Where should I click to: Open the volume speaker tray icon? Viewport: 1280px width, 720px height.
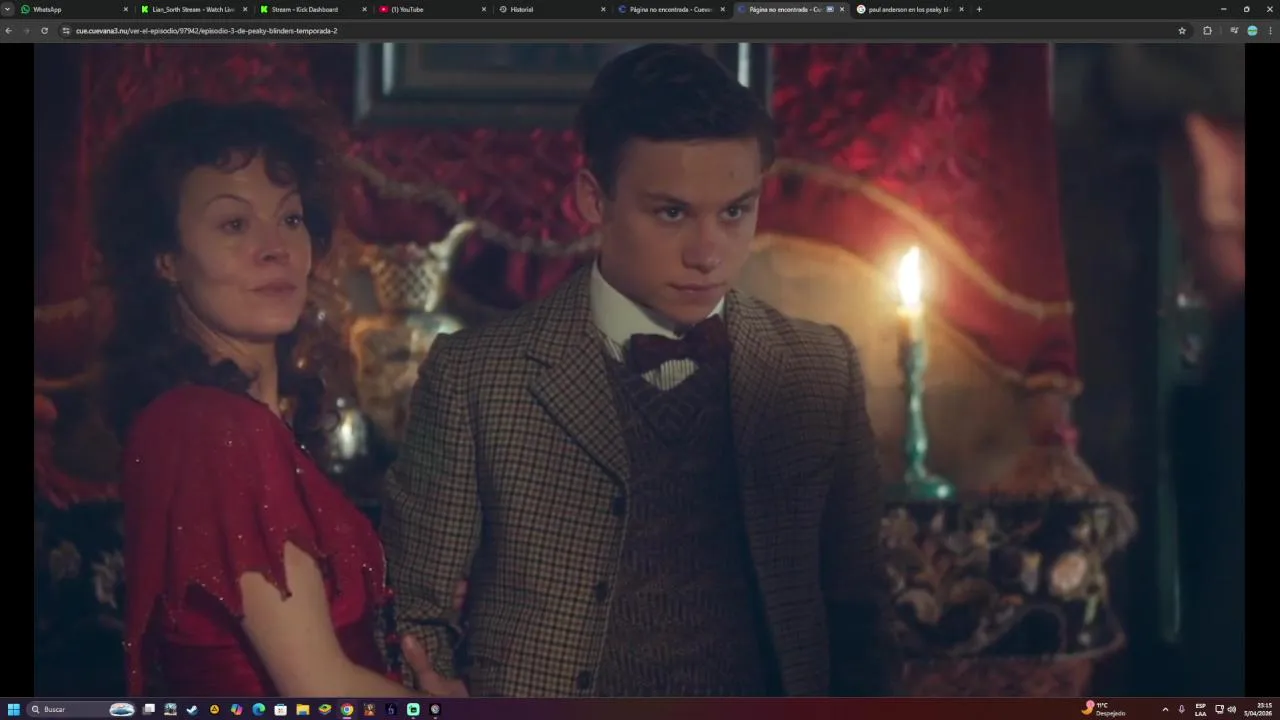(x=1231, y=709)
